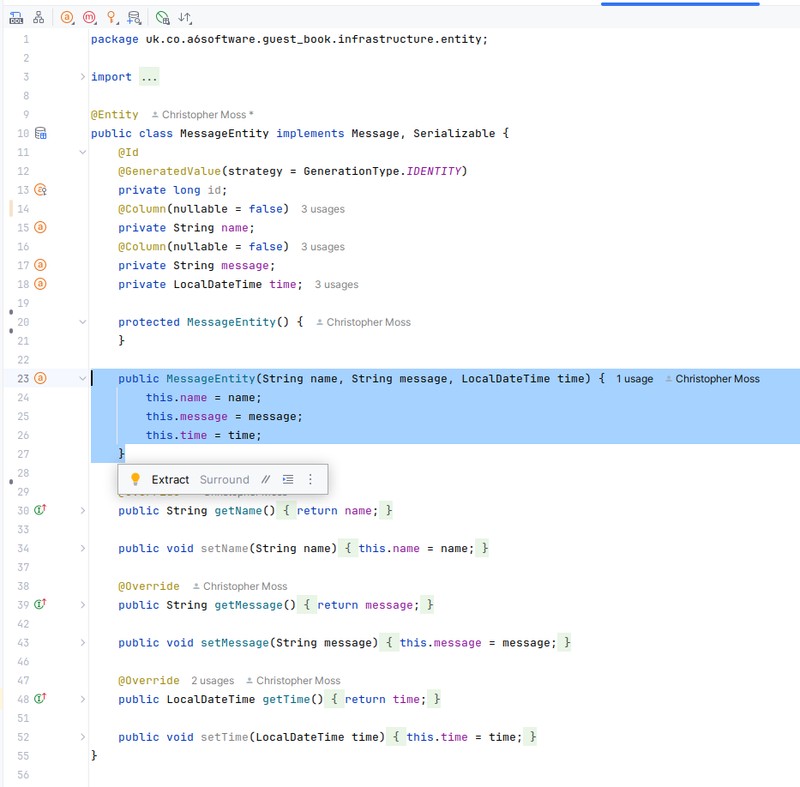
Task: Select the comment (//) option in the popup
Action: [x=265, y=479]
